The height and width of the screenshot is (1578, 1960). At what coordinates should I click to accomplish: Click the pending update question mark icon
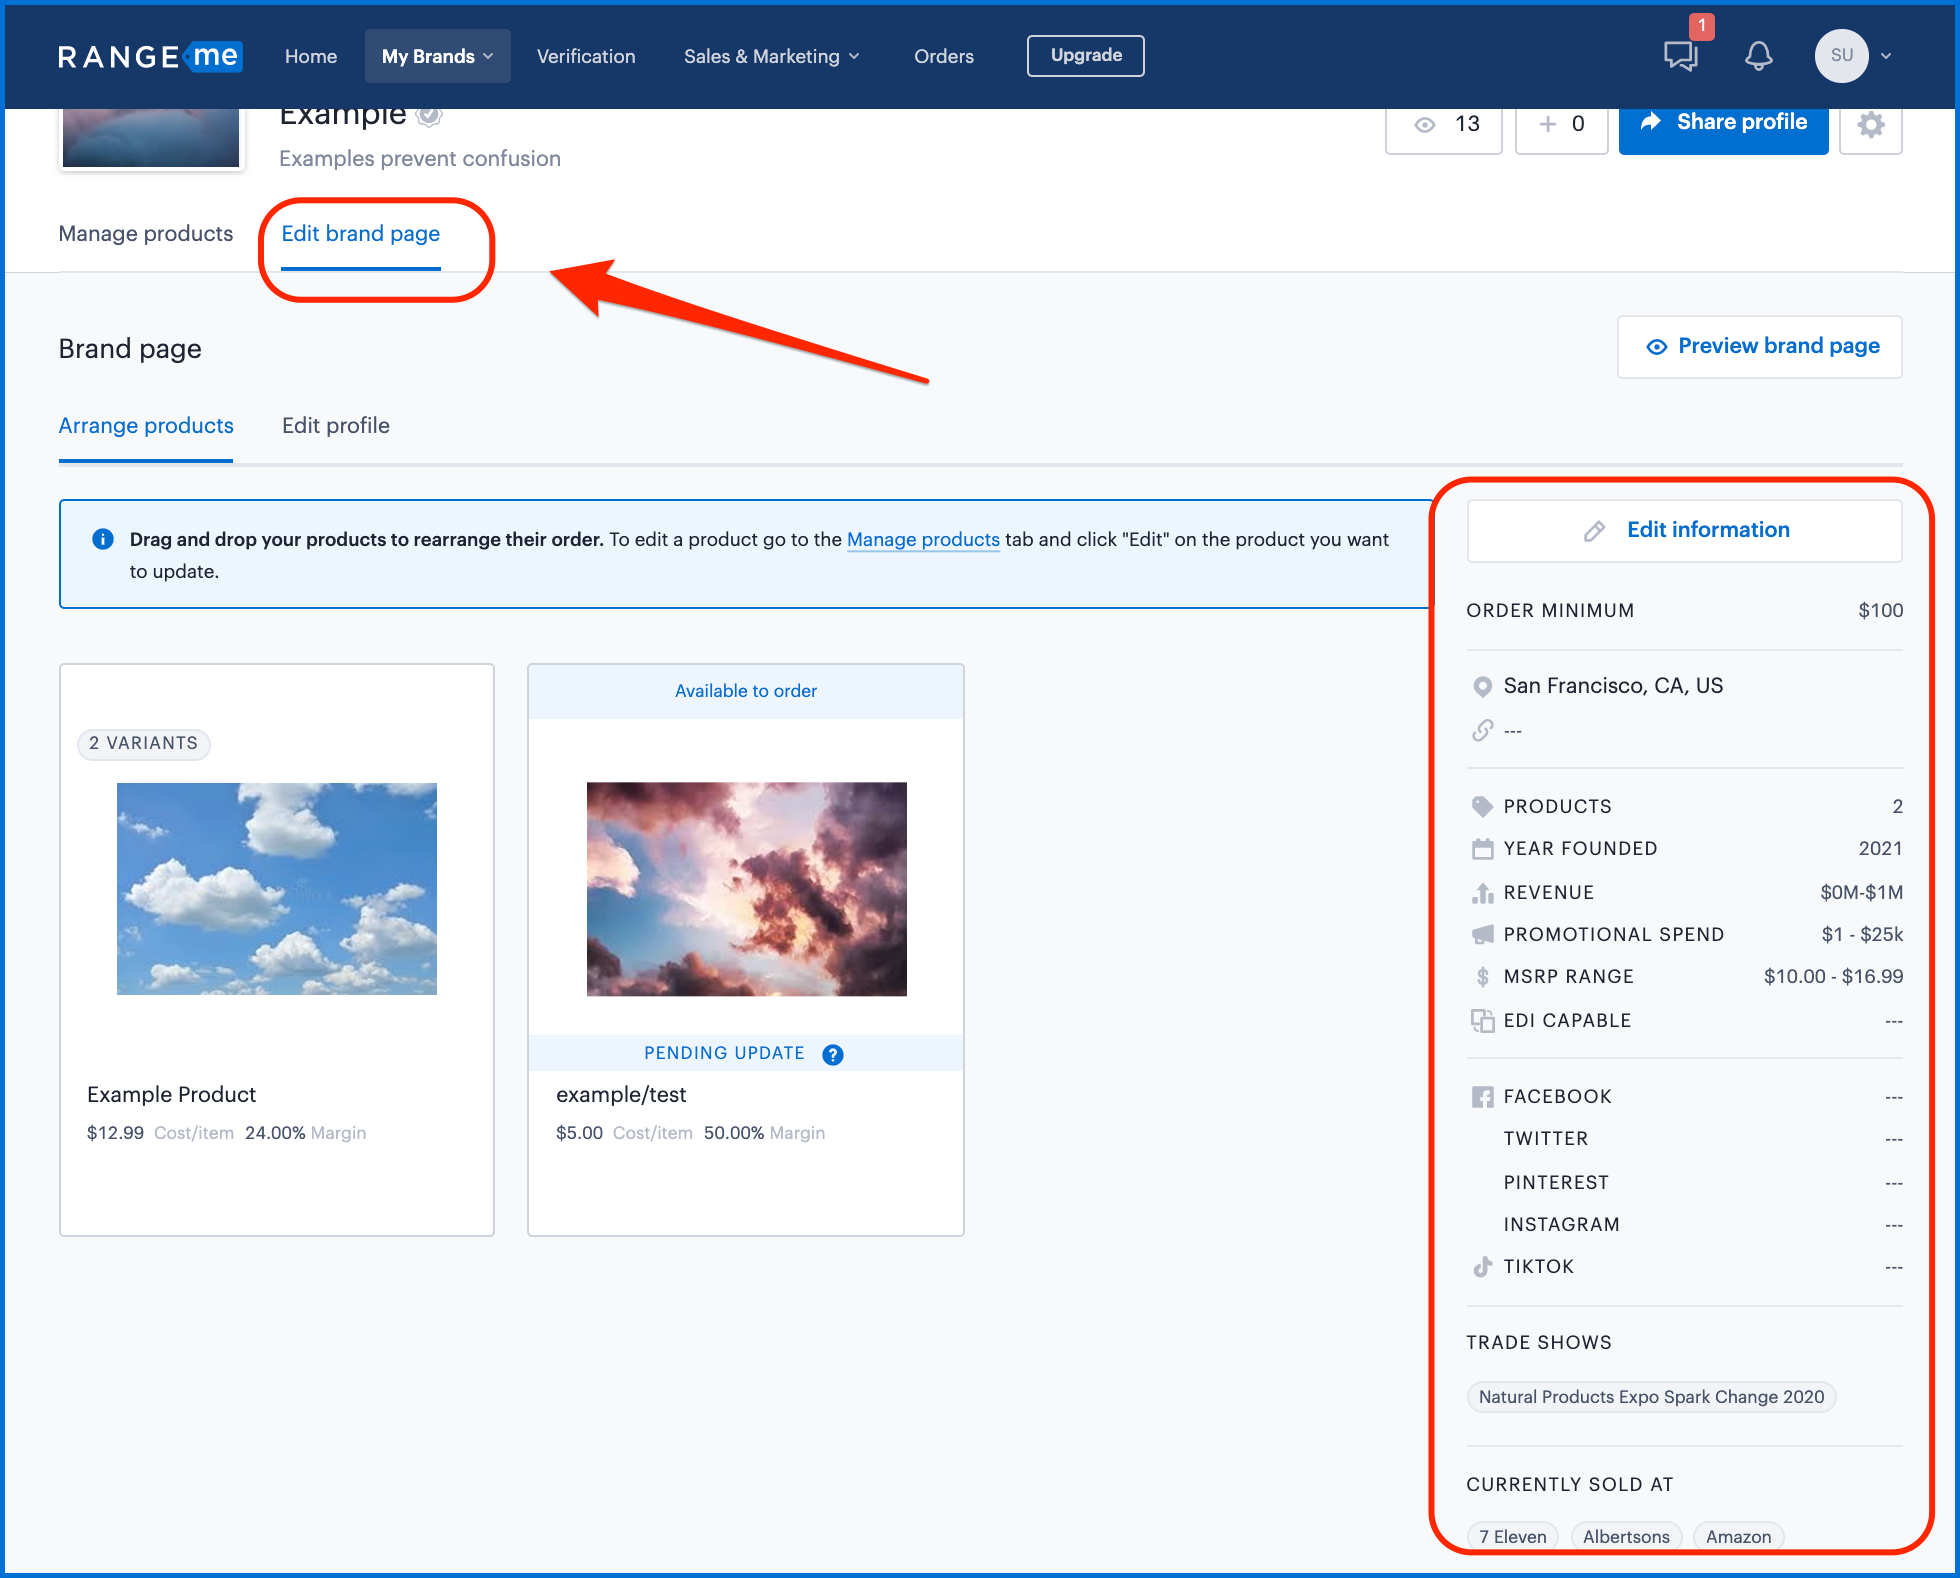pyautogui.click(x=834, y=1053)
